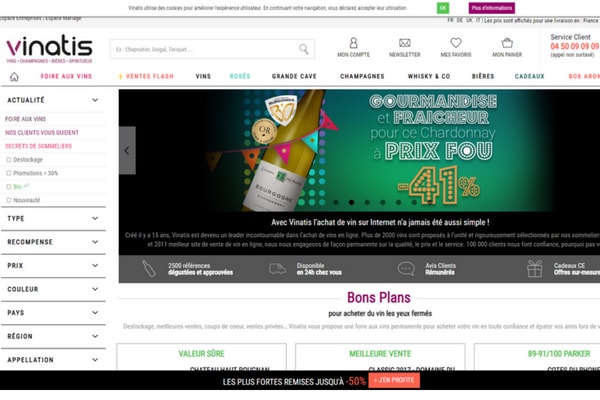Open the Champagnes menu
This screenshot has height=400, width=600.
click(362, 76)
